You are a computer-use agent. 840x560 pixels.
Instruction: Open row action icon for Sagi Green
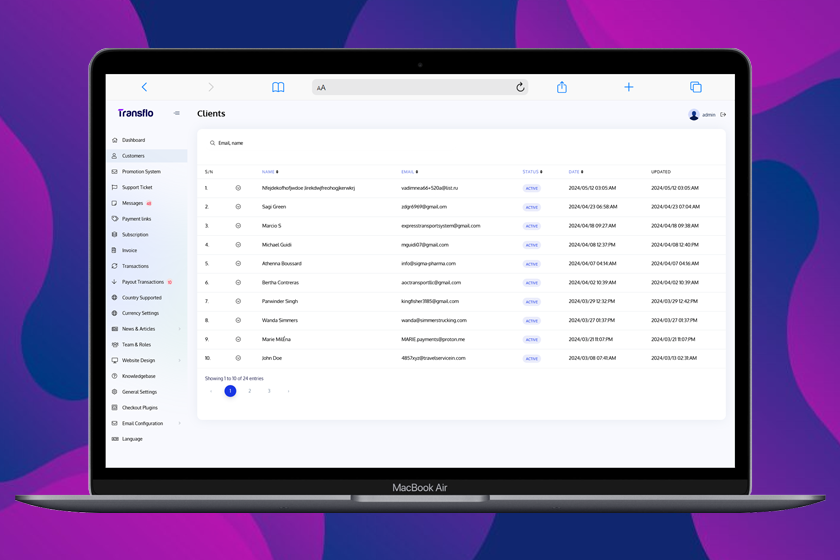238,207
